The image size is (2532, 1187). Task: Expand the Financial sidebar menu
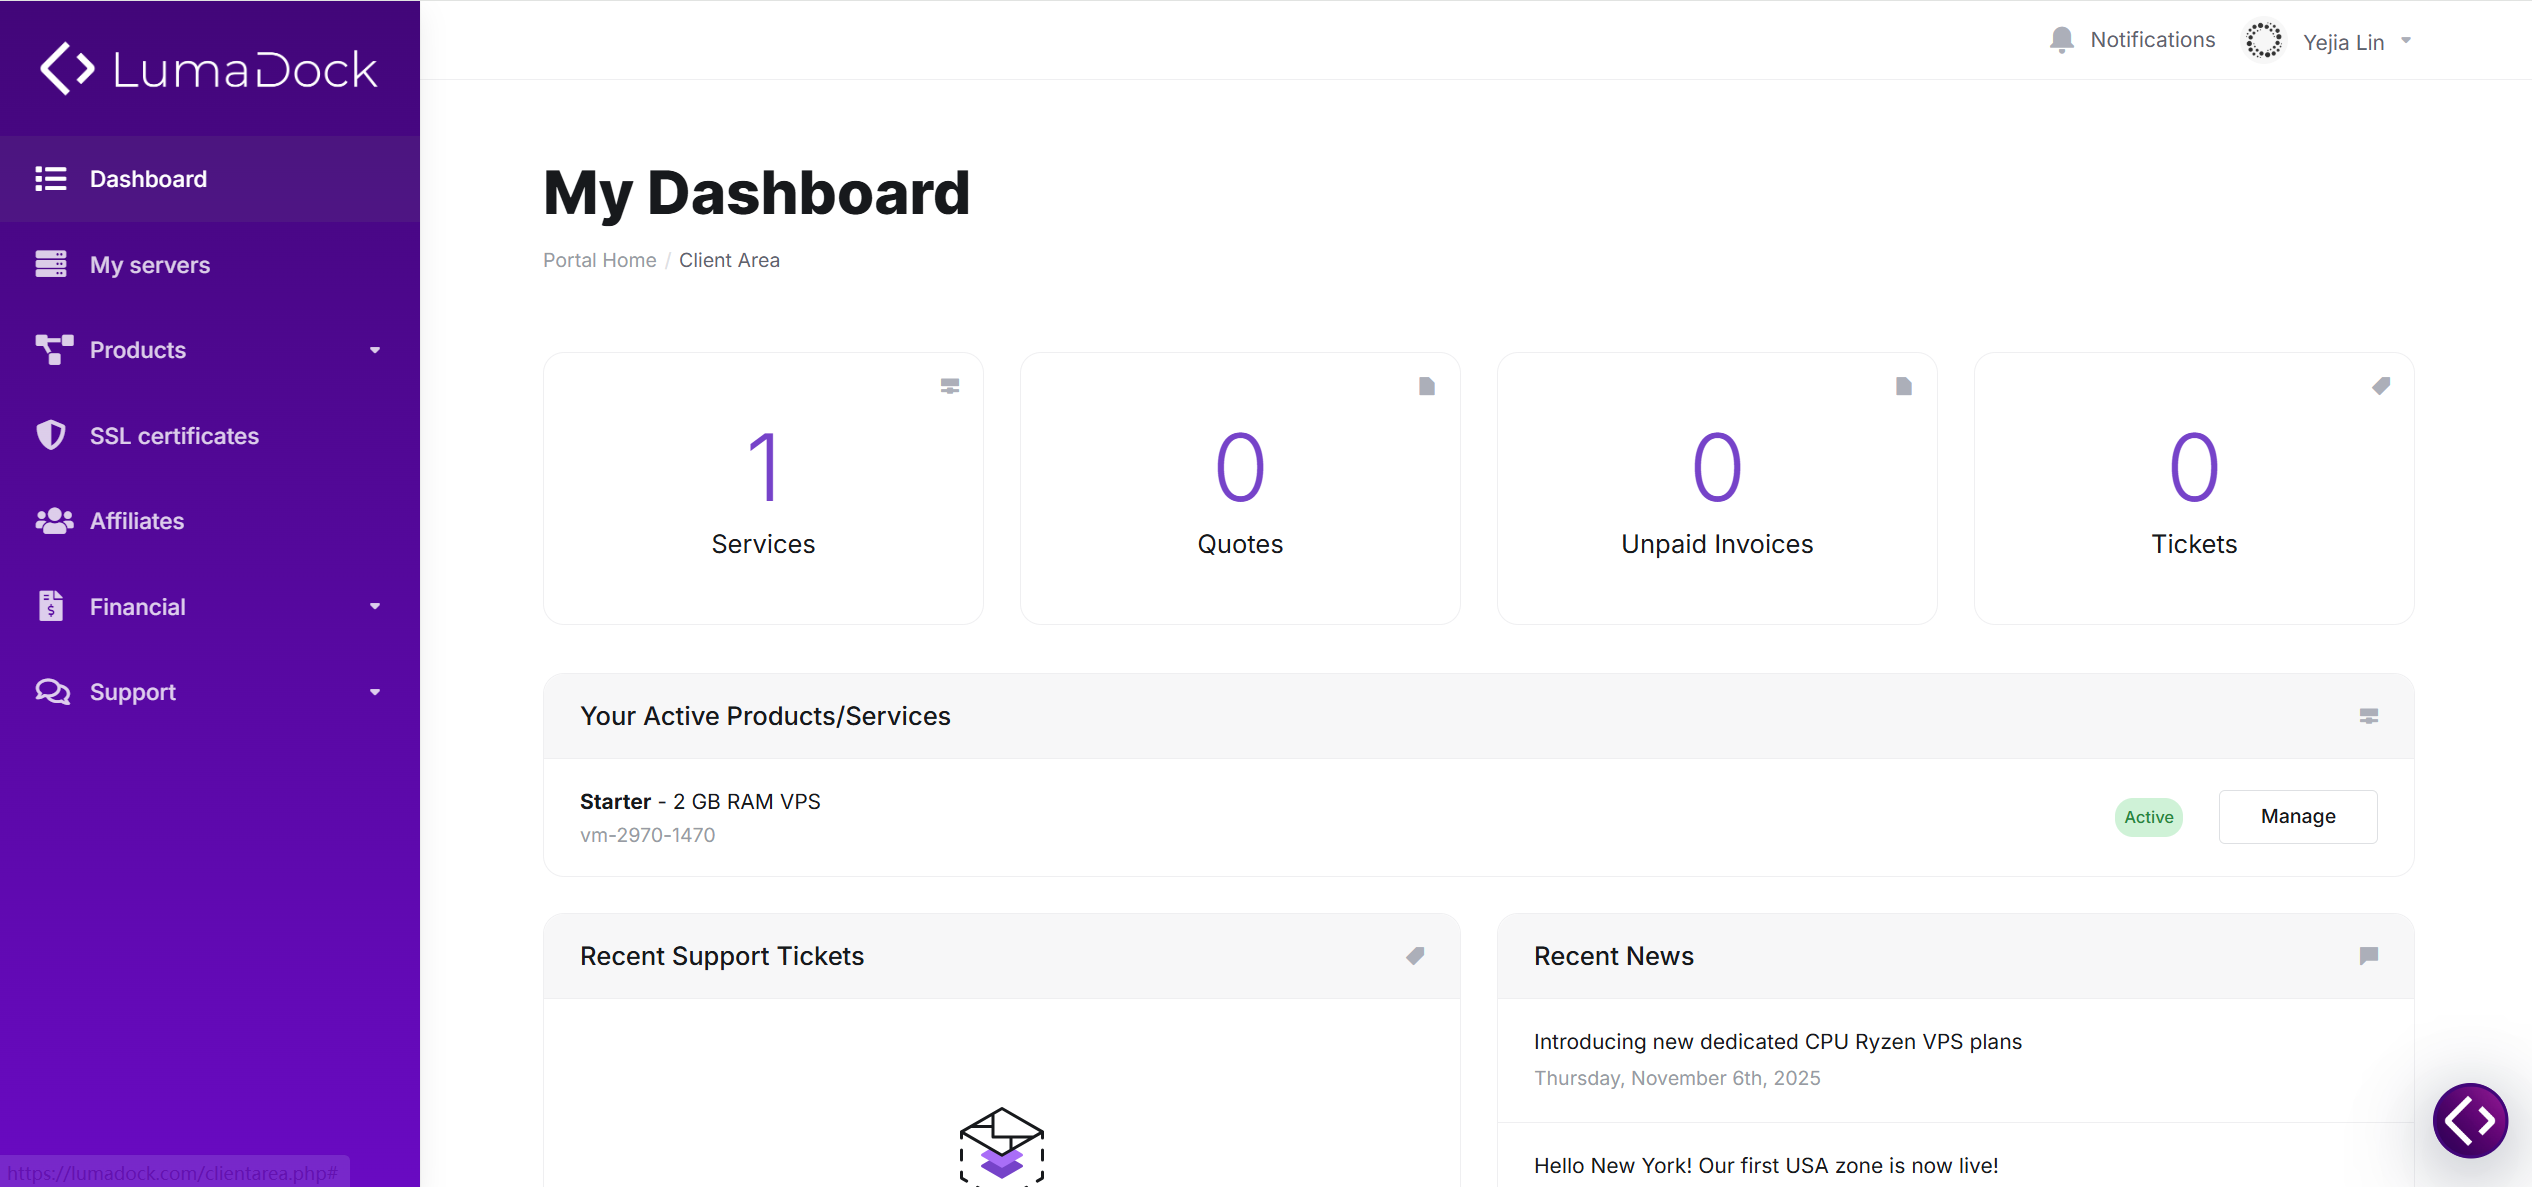(210, 607)
